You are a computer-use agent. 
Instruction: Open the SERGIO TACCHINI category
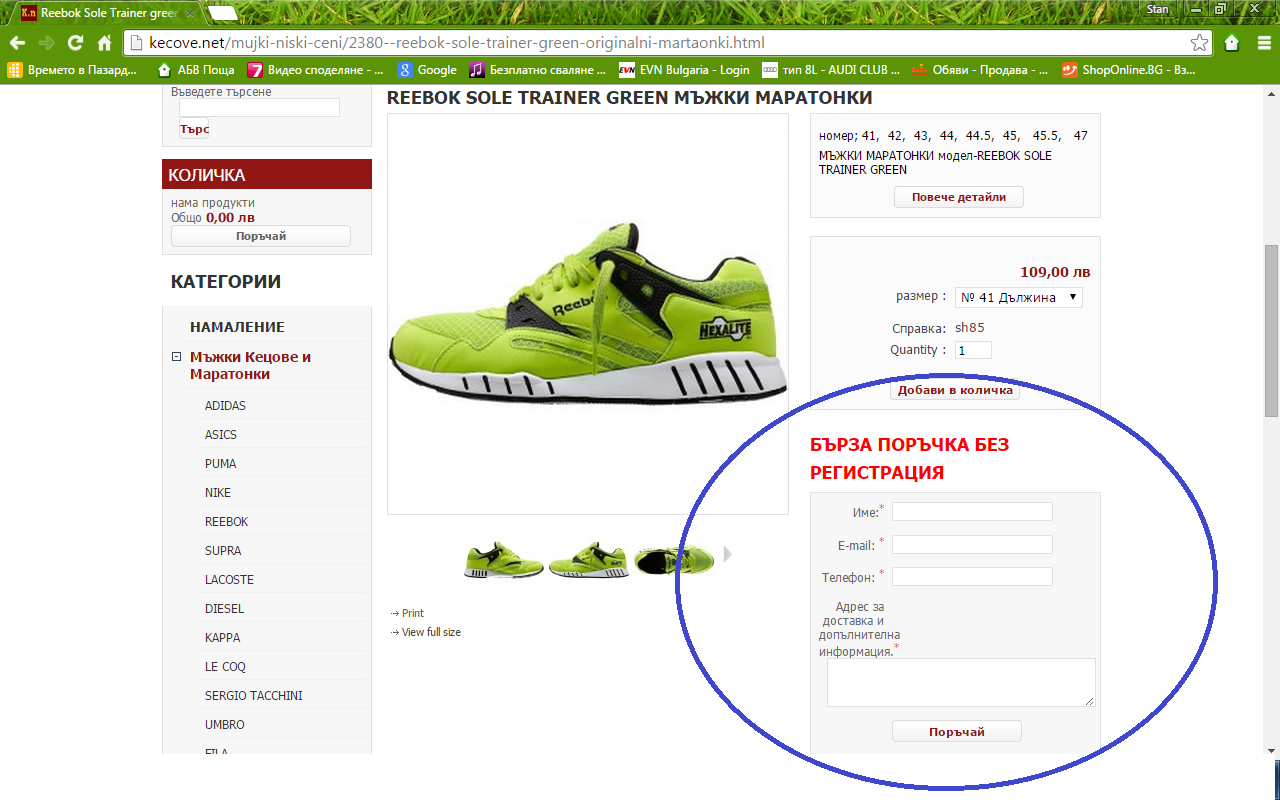(253, 696)
